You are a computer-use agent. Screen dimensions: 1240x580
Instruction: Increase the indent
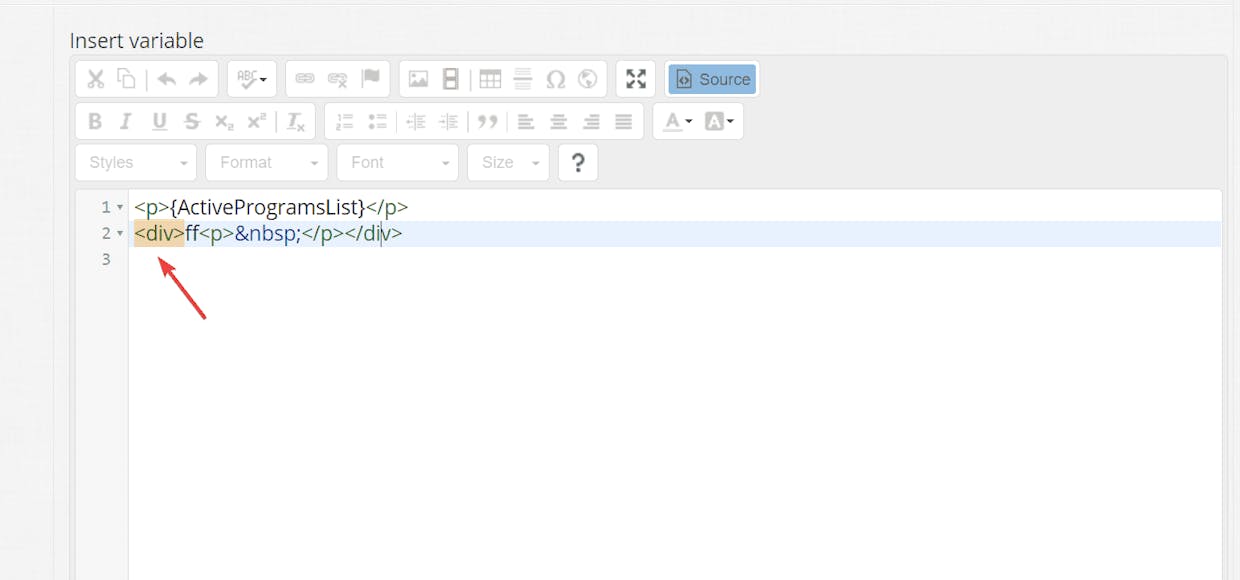[448, 122]
